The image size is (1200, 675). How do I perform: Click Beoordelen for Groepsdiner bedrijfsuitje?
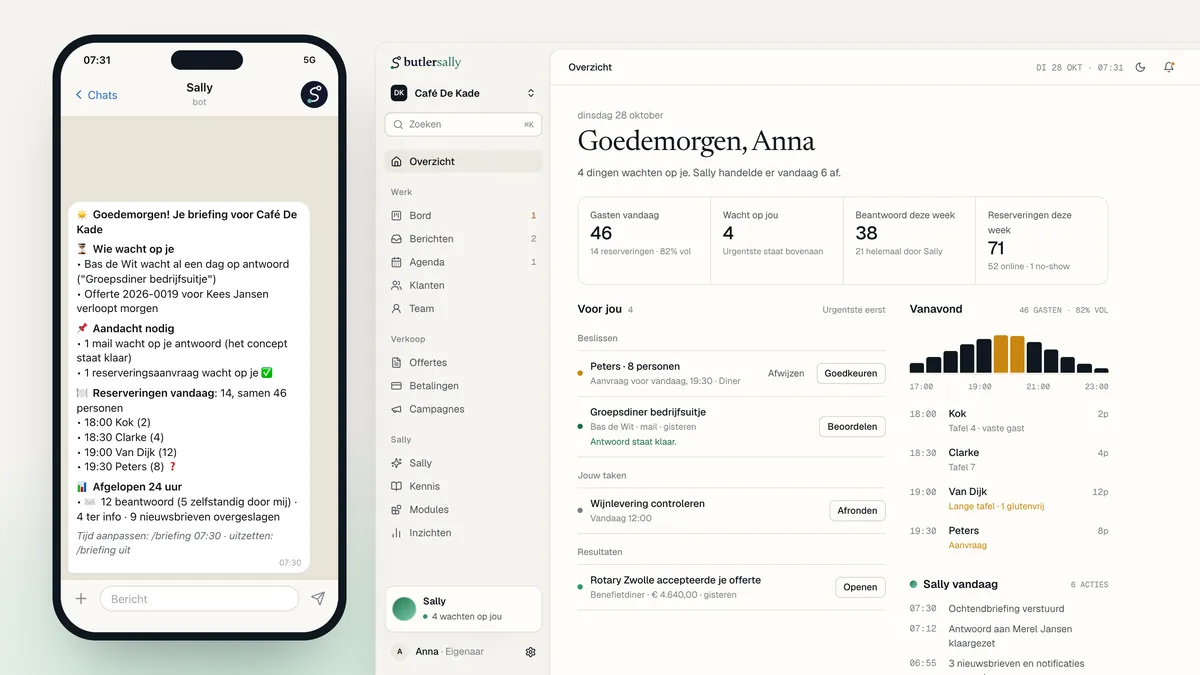[x=852, y=427]
